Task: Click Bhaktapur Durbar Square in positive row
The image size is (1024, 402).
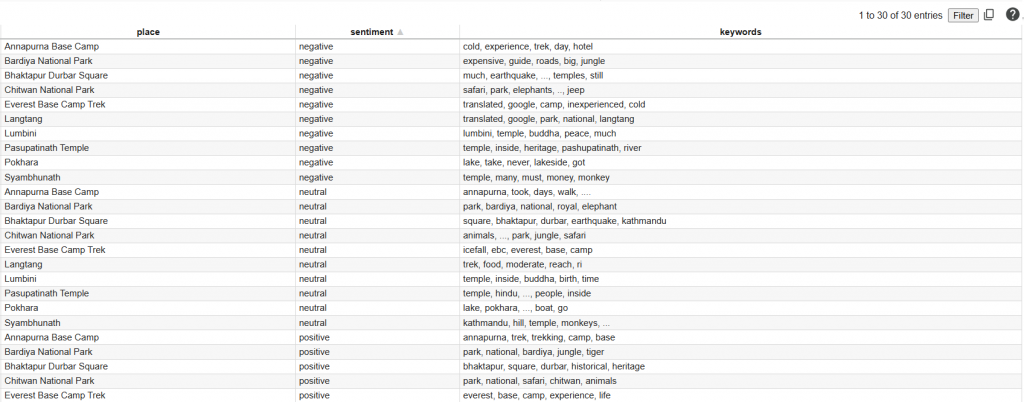Action: (56, 366)
